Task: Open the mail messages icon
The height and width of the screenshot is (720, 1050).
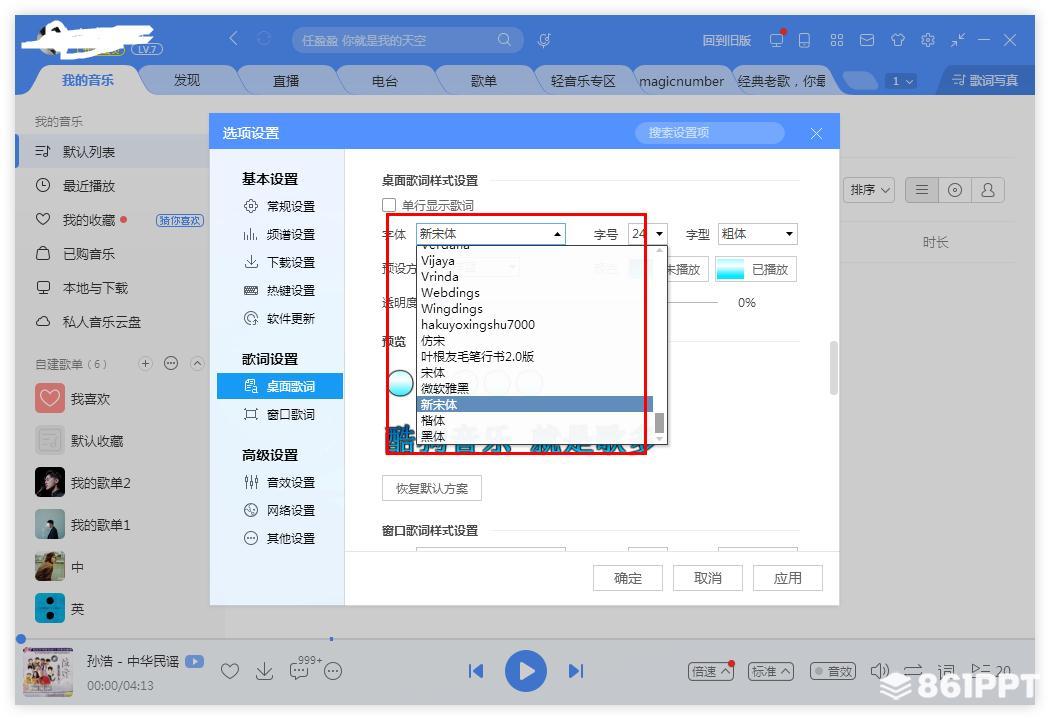Action: coord(867,40)
